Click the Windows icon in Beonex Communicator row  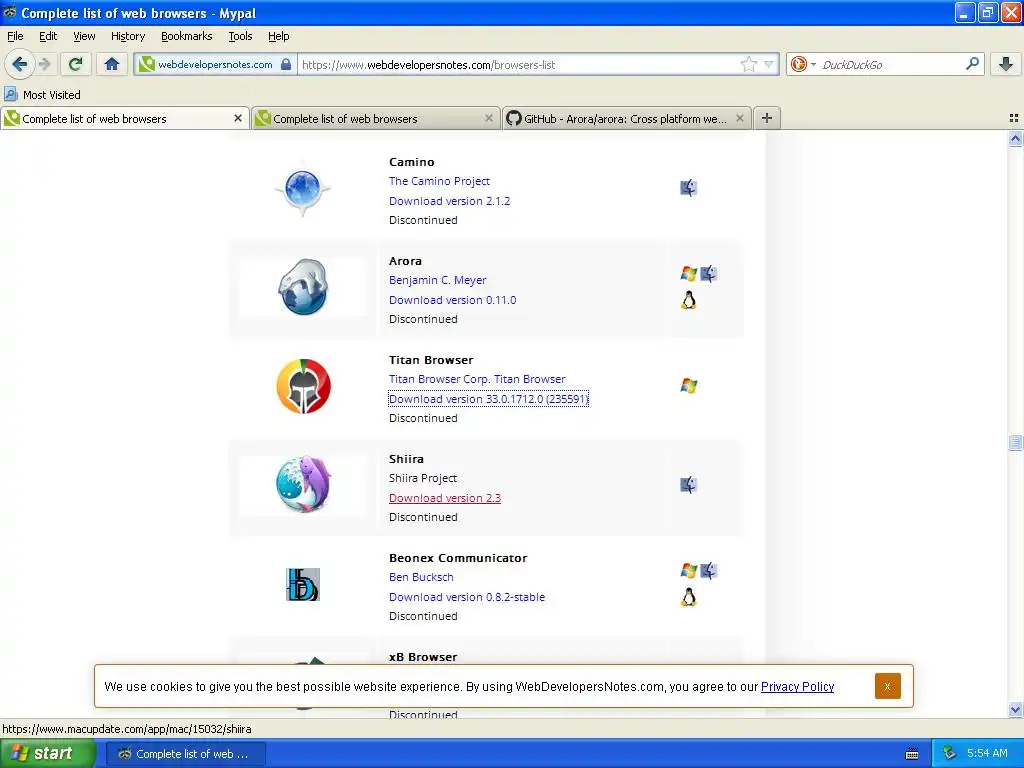point(688,571)
